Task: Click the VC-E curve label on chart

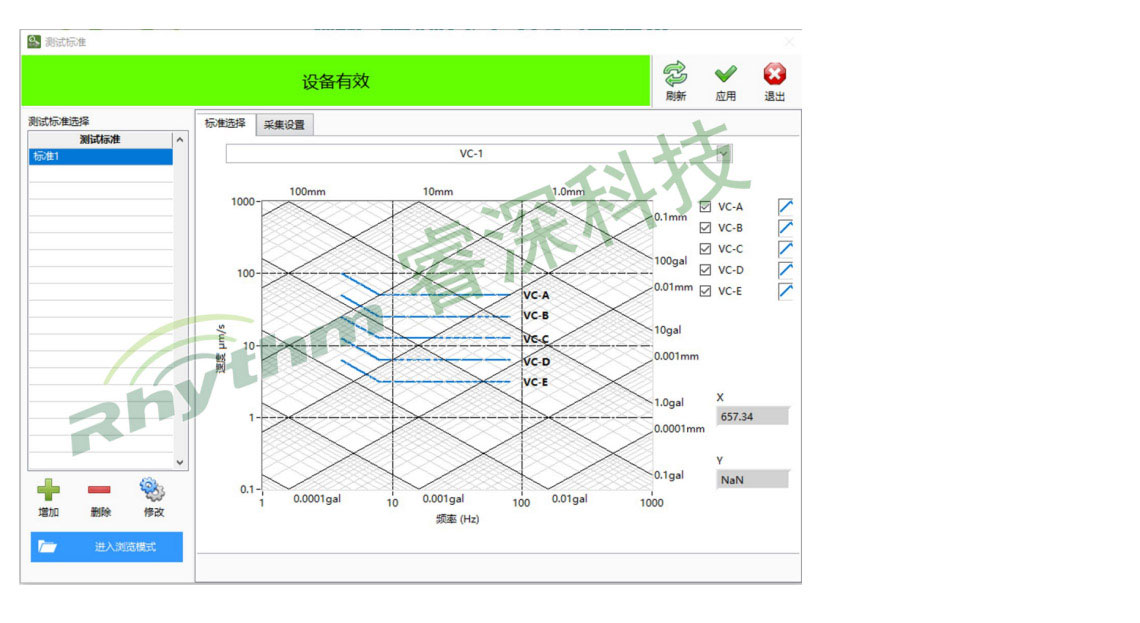Action: click(537, 382)
